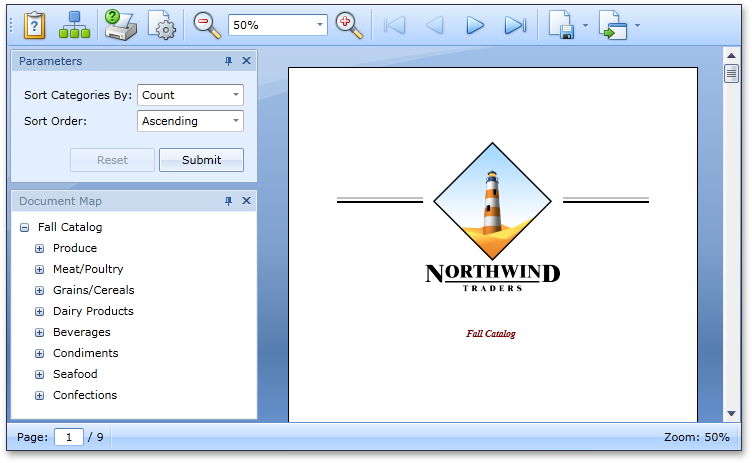Toggle the Parameters panel toolbar icon
This screenshot has width=752, height=463.
pos(34,25)
